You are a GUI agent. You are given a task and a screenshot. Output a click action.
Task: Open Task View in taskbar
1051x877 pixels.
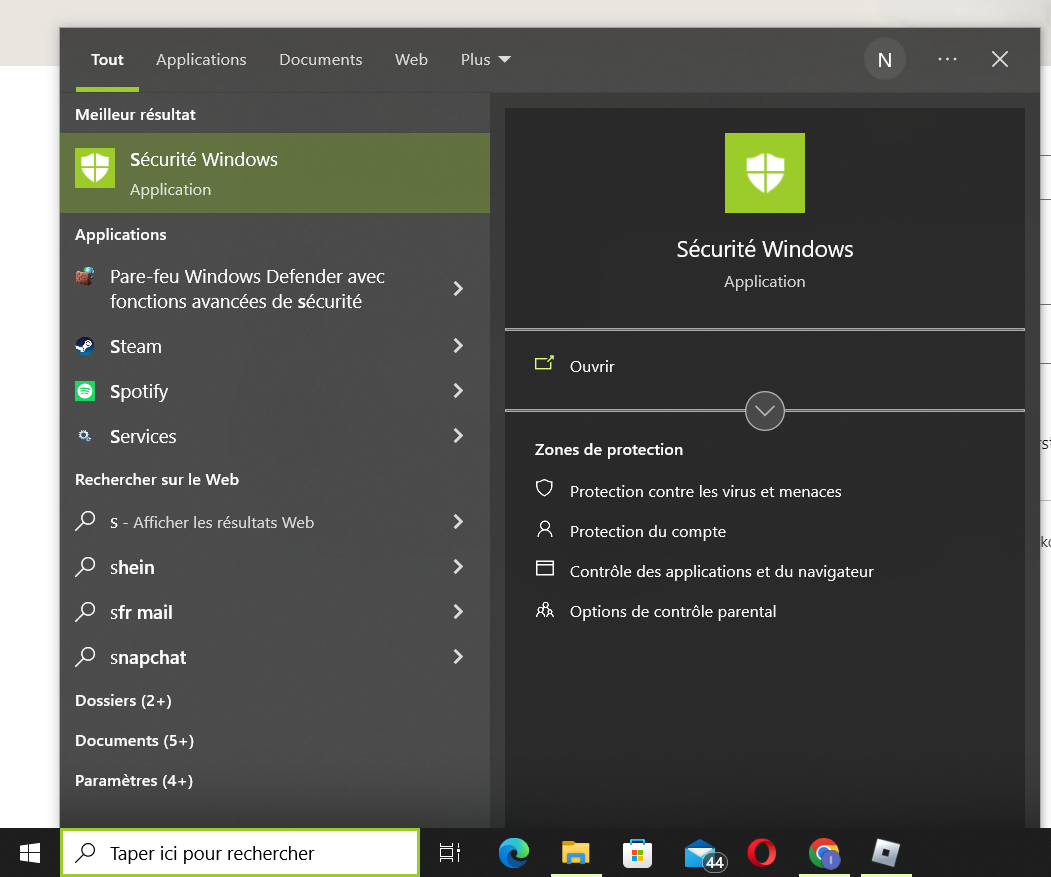(450, 853)
